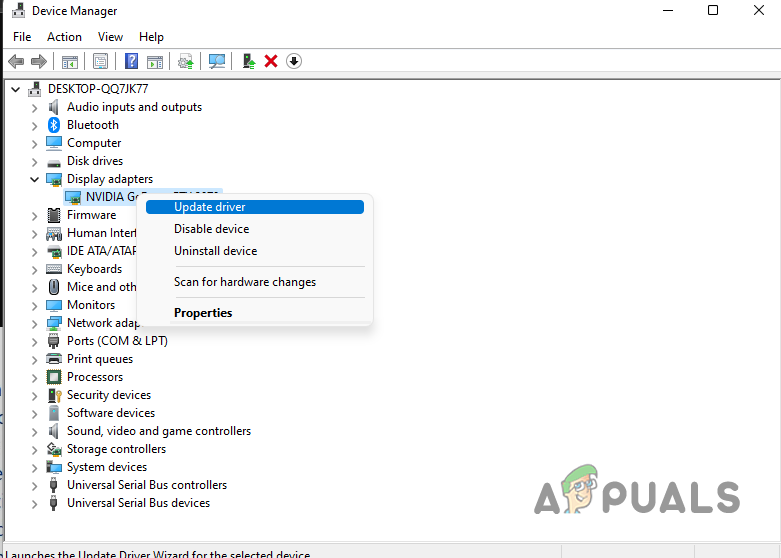This screenshot has height=558, width=781.
Task: Select the Universal Serial Bus controllers icon
Action: 54,485
